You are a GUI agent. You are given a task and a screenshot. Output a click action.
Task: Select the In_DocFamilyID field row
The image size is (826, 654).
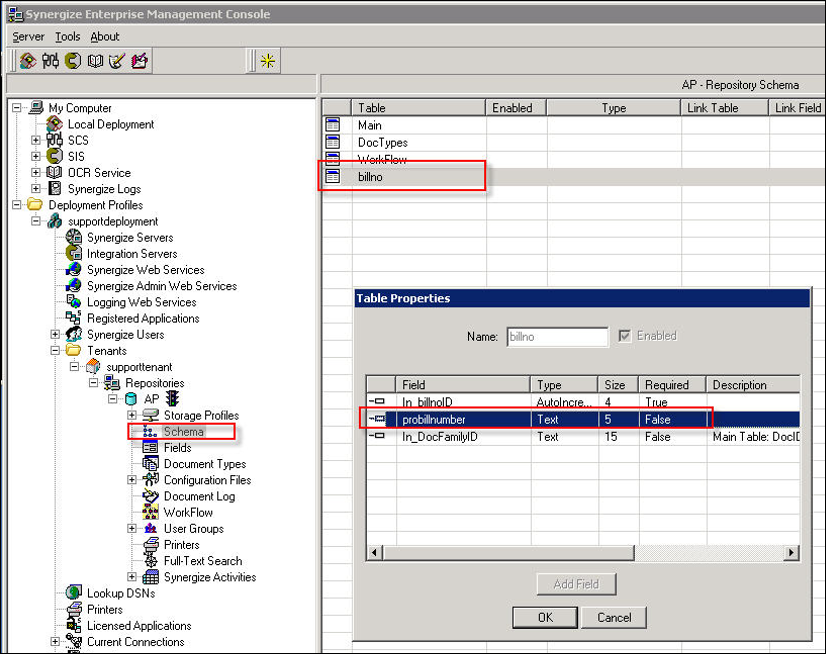click(x=583, y=437)
